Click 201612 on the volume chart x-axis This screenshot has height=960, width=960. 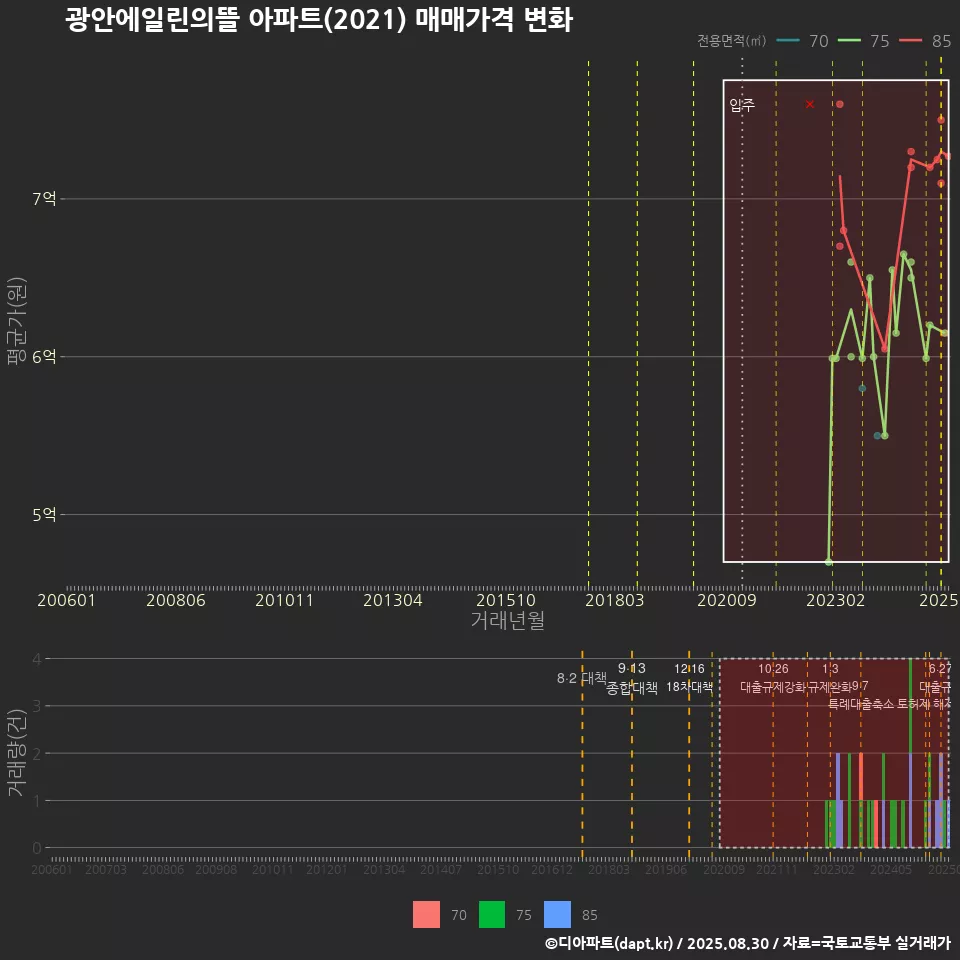(x=552, y=869)
